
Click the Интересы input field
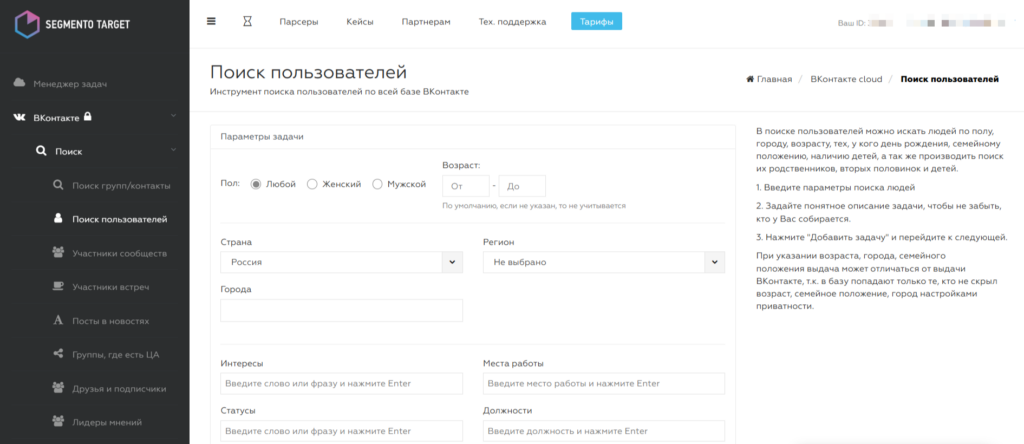pyautogui.click(x=342, y=383)
